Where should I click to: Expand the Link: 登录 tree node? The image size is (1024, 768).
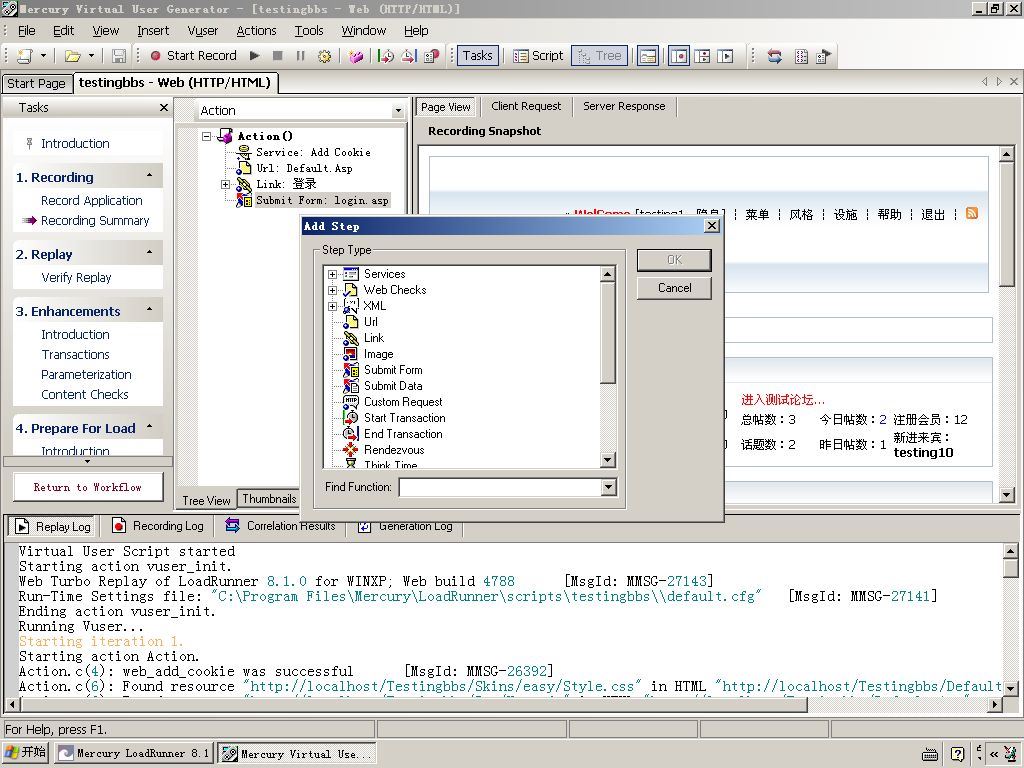point(225,184)
